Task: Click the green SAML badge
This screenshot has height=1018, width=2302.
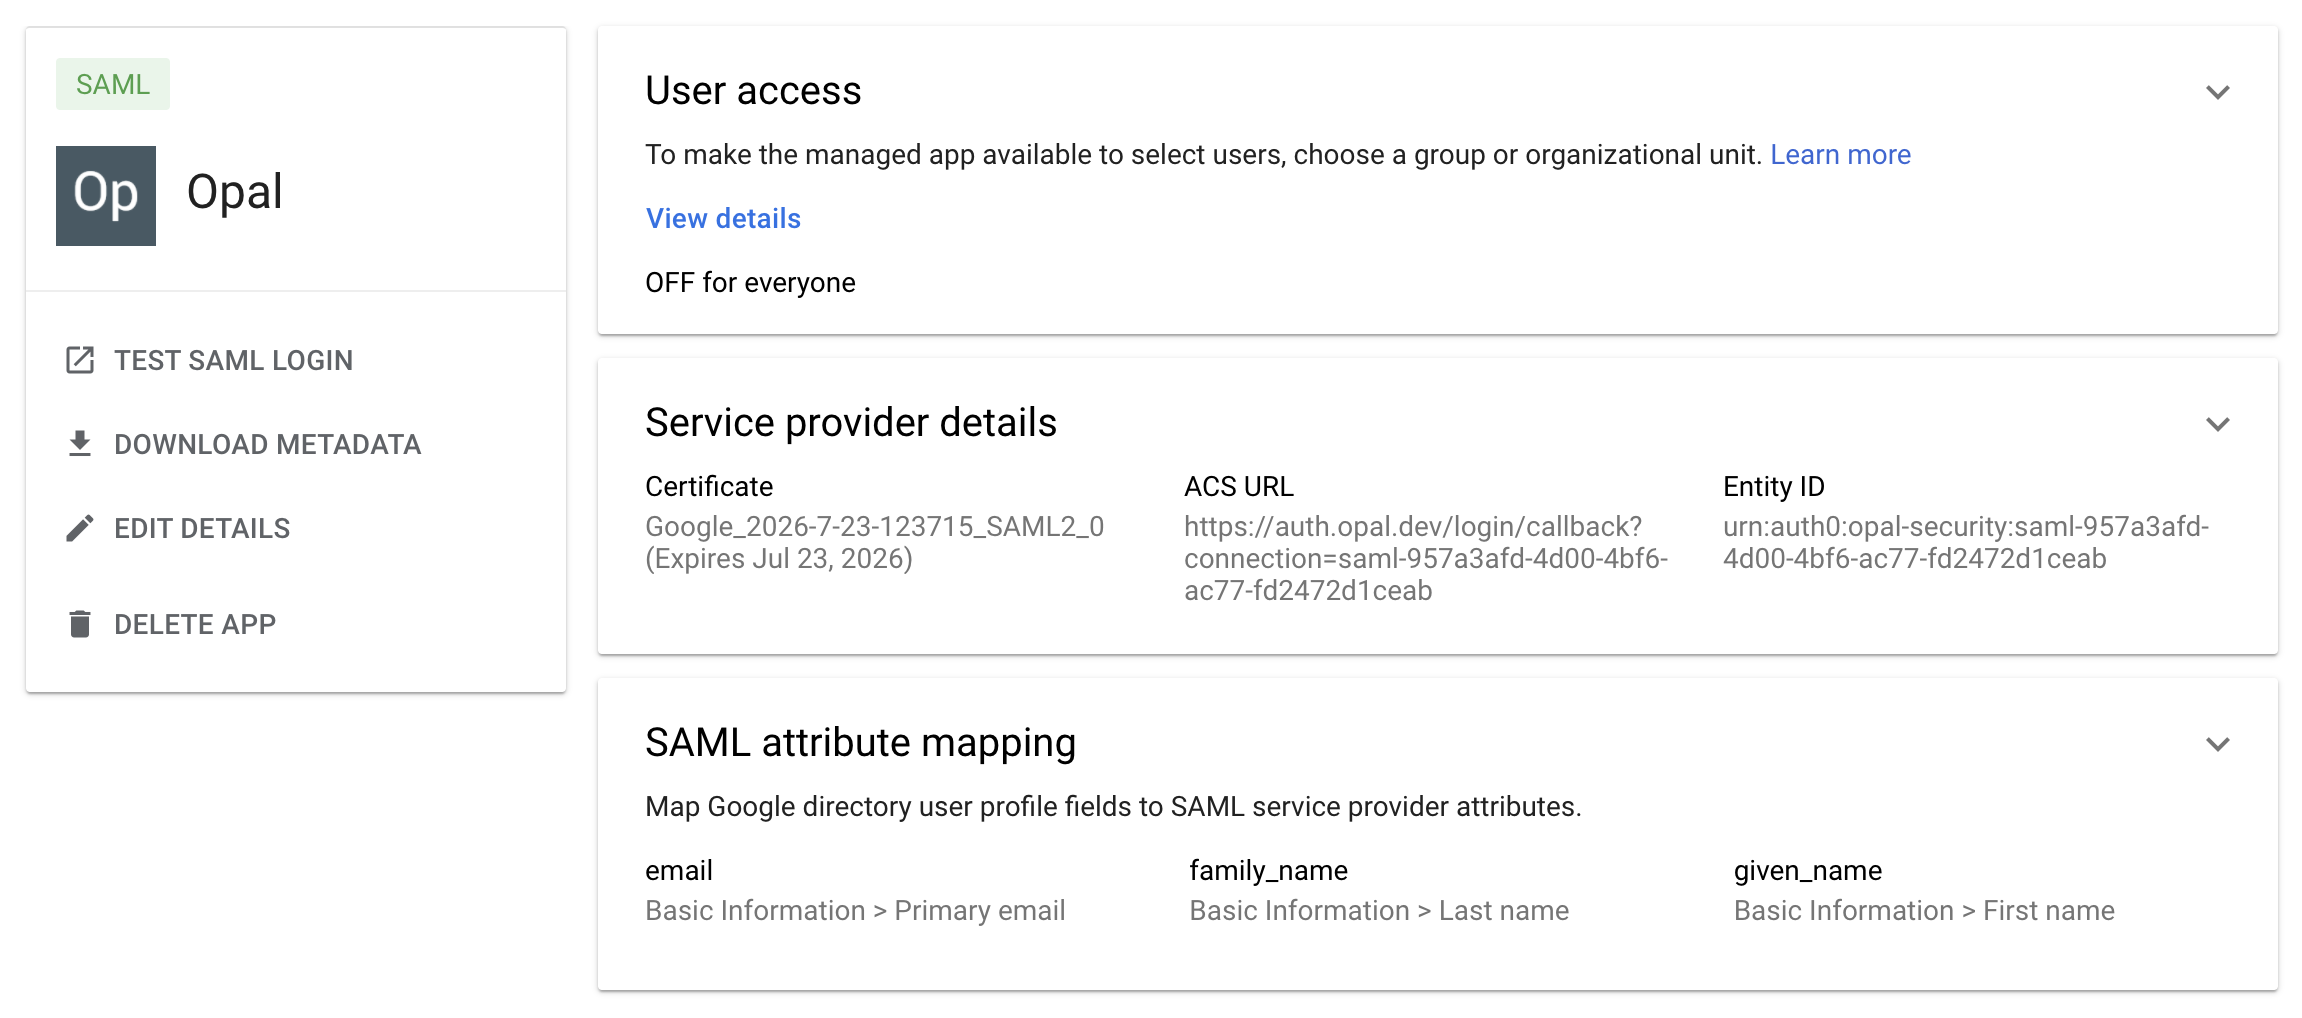Action: pyautogui.click(x=113, y=84)
